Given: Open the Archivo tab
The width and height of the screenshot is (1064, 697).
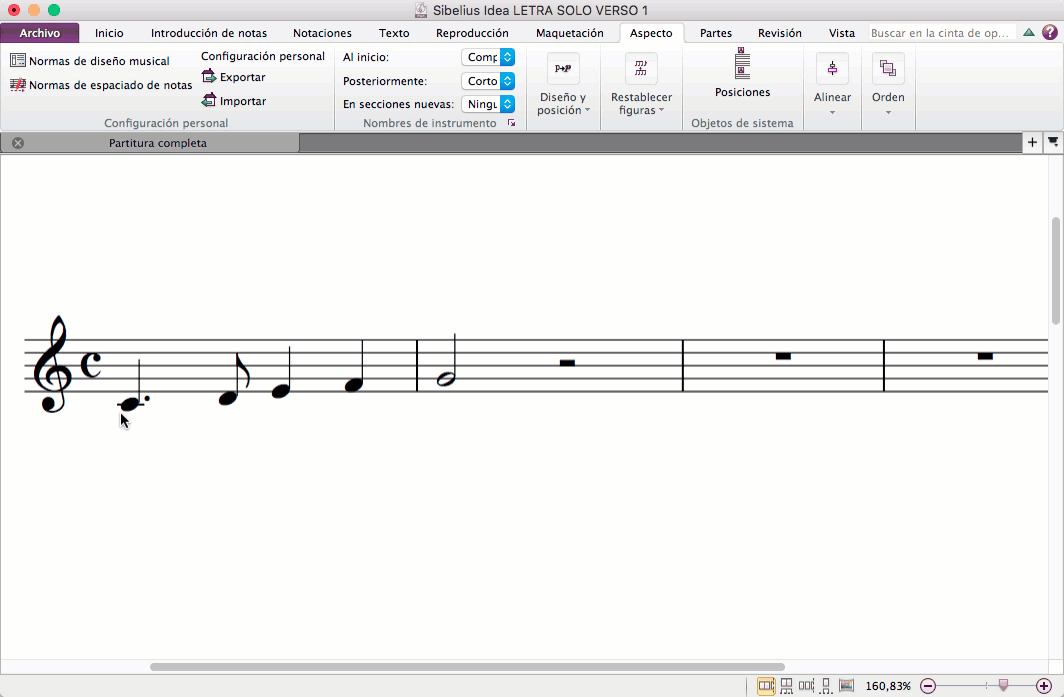Looking at the screenshot, I should tap(39, 33).
